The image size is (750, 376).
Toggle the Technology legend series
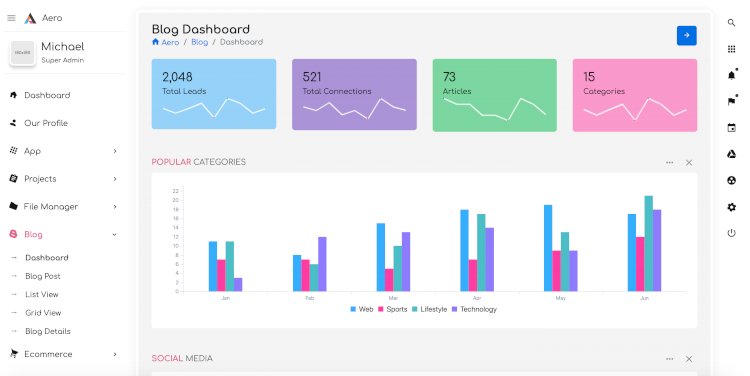point(474,310)
